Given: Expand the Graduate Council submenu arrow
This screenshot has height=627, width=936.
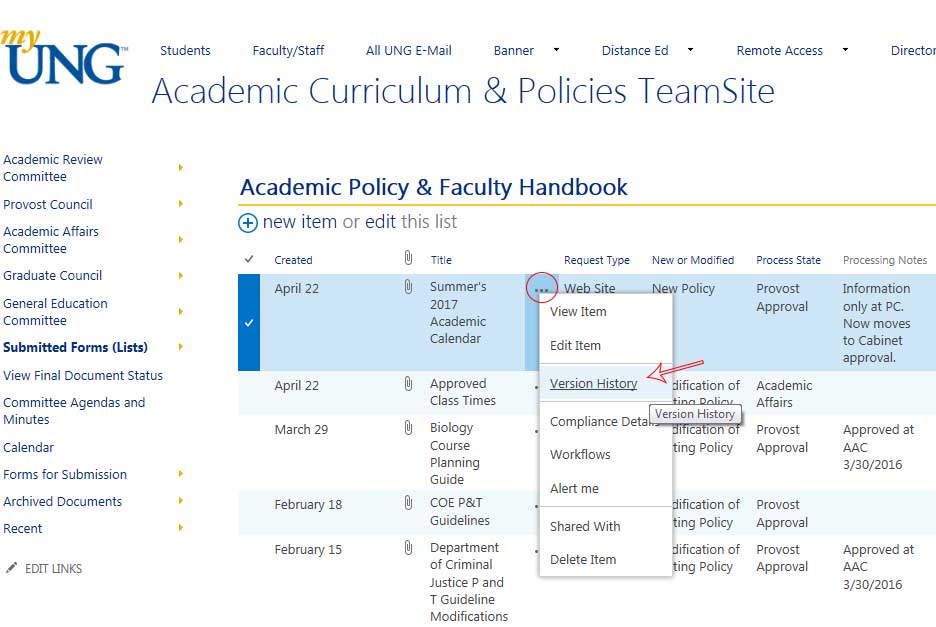Looking at the screenshot, I should pyautogui.click(x=180, y=275).
